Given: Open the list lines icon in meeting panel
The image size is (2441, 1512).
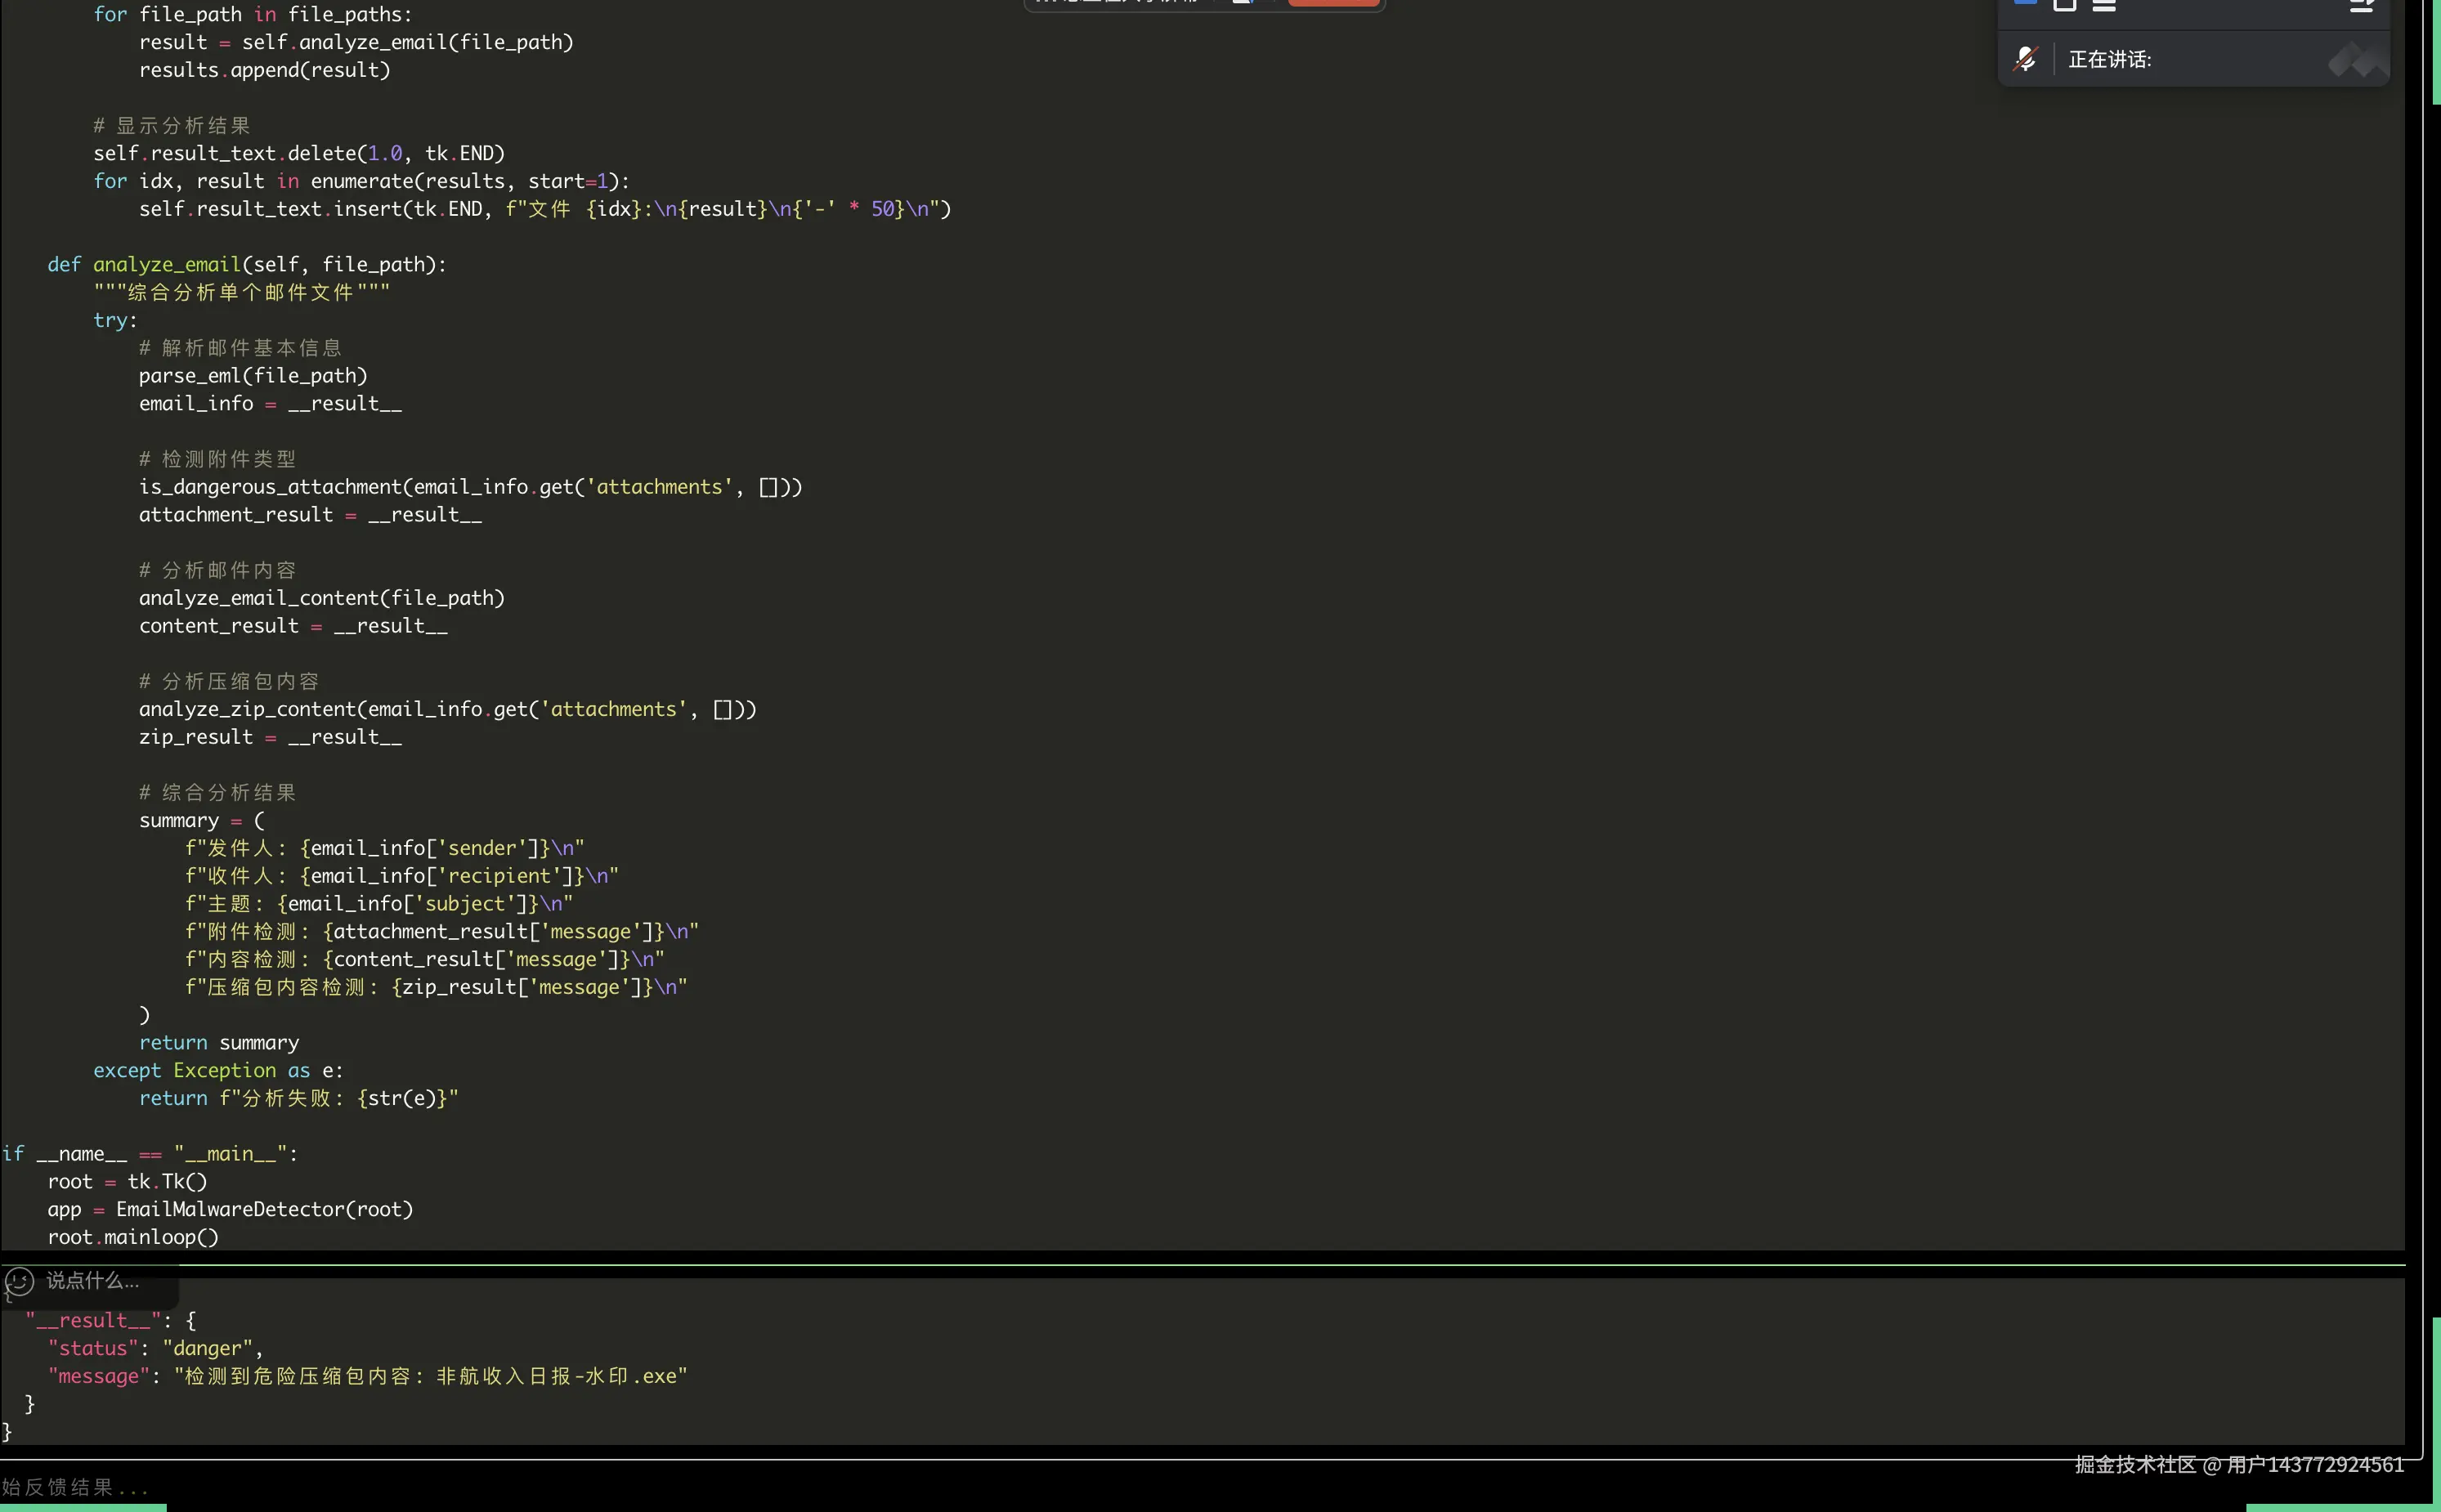Looking at the screenshot, I should 2104,5.
